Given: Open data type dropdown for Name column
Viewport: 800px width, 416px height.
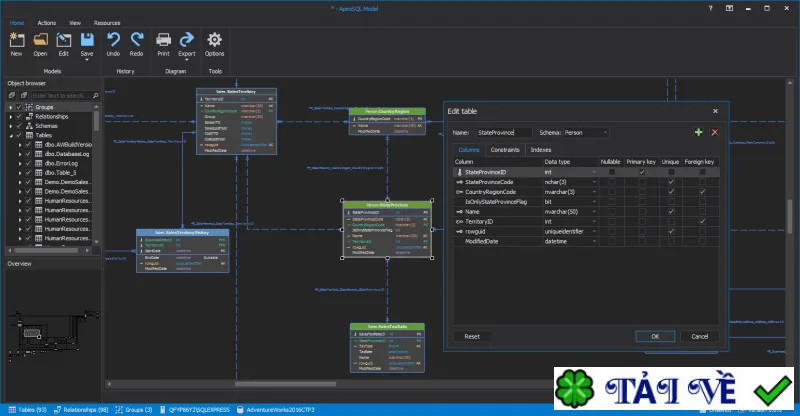Looking at the screenshot, I should (594, 212).
